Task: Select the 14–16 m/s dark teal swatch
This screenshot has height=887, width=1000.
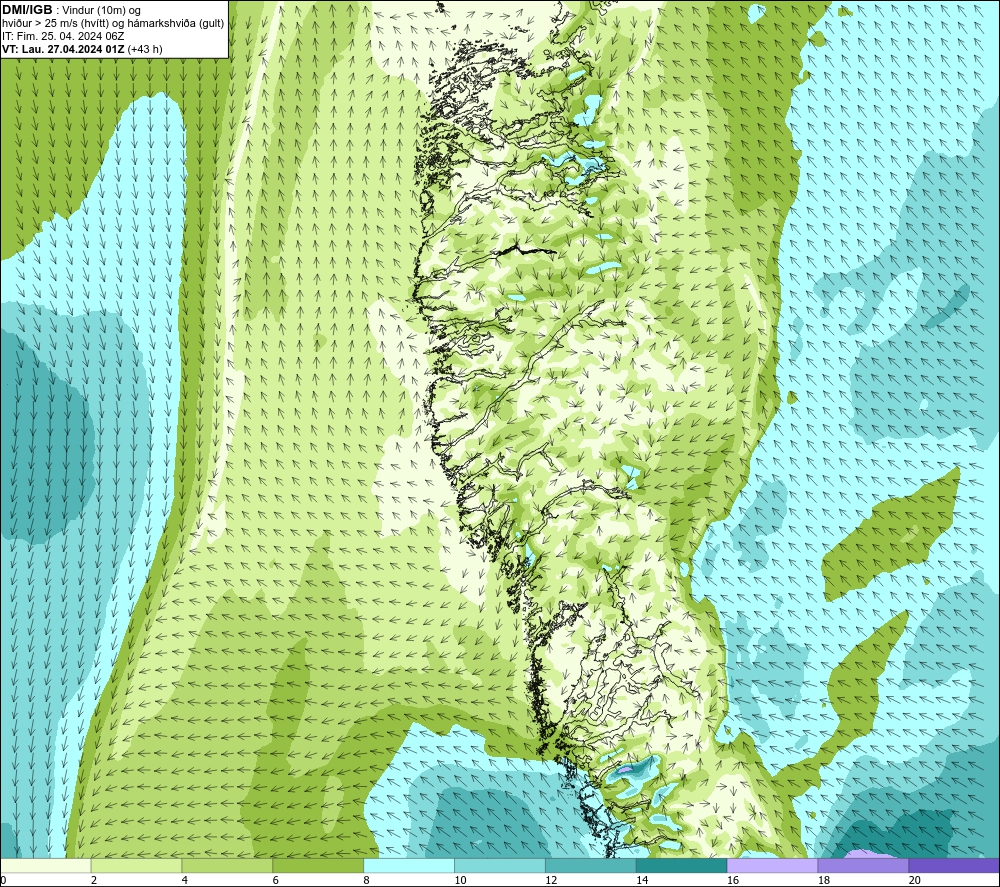Action: pyautogui.click(x=682, y=865)
